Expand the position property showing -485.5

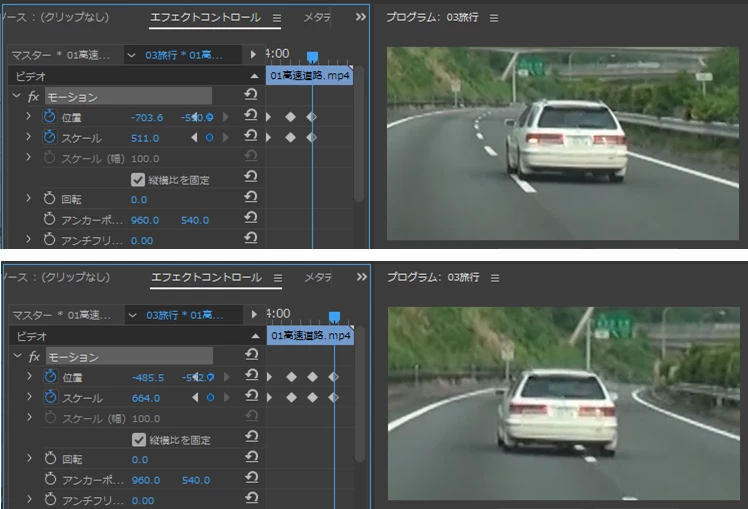click(x=29, y=376)
